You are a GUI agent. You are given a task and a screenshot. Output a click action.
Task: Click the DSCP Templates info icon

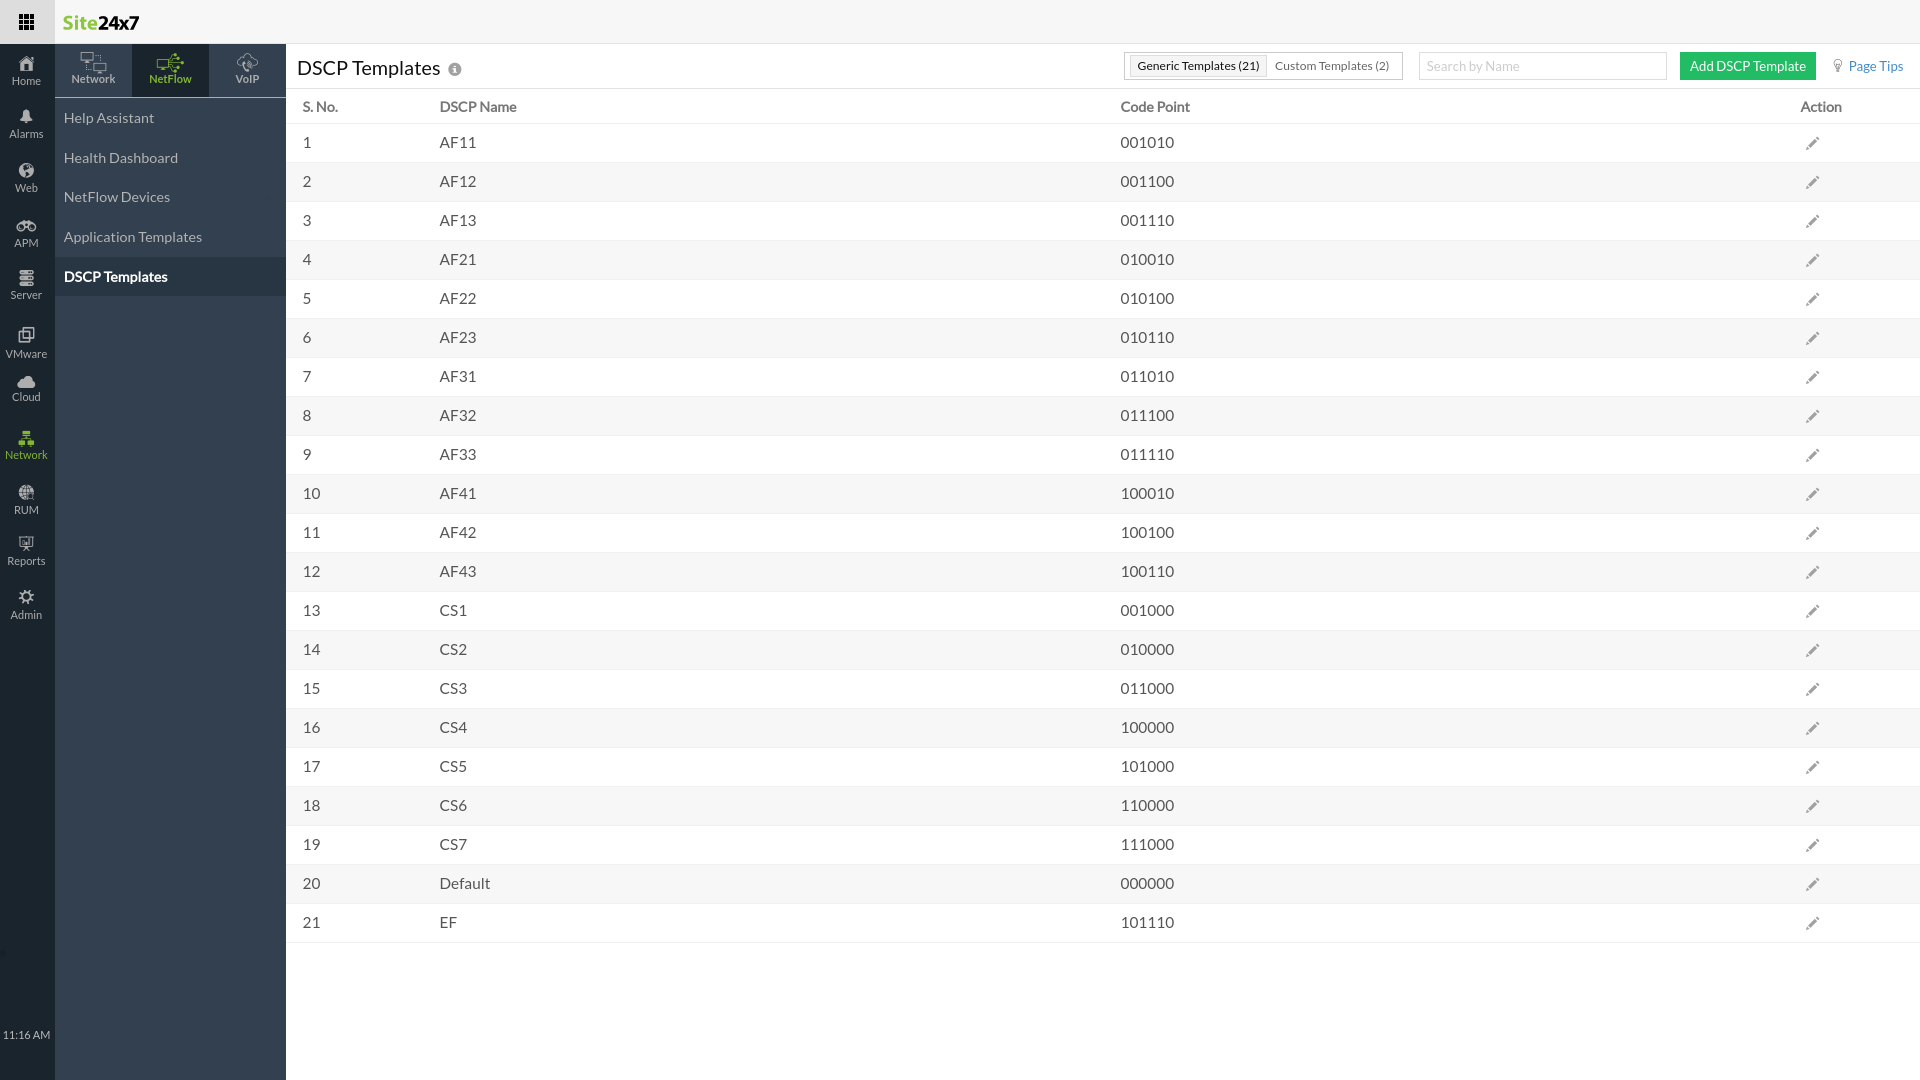pos(455,69)
